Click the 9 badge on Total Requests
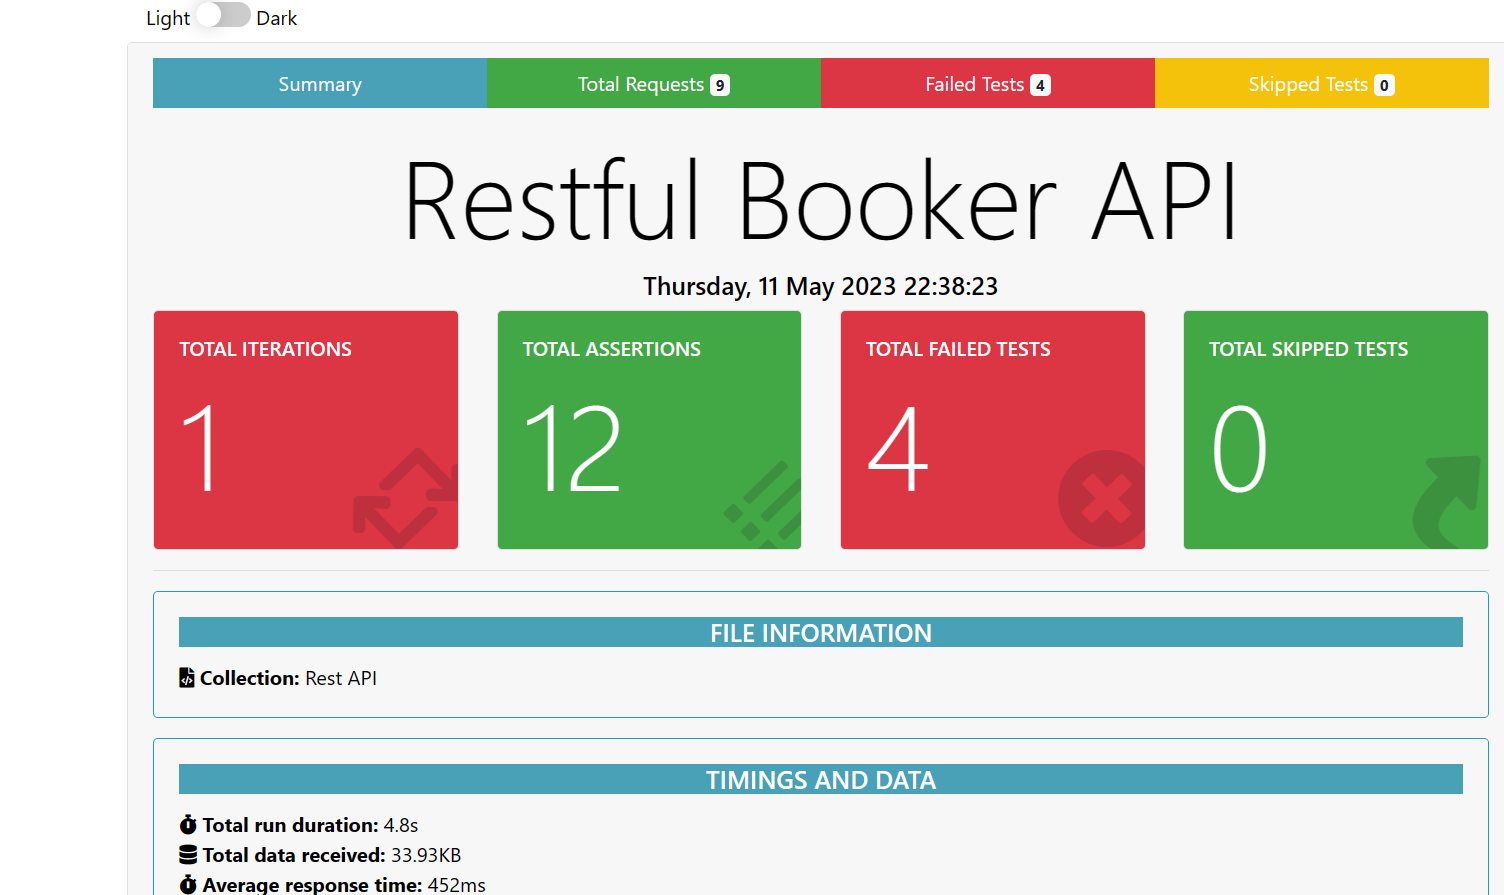The width and height of the screenshot is (1504, 895). pyautogui.click(x=718, y=85)
